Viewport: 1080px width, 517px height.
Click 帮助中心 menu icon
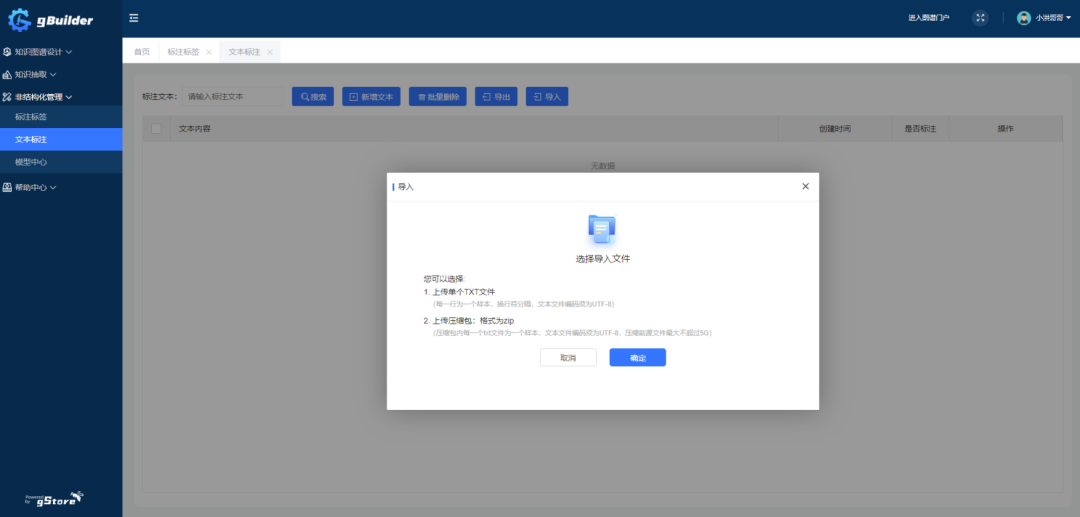[7, 187]
